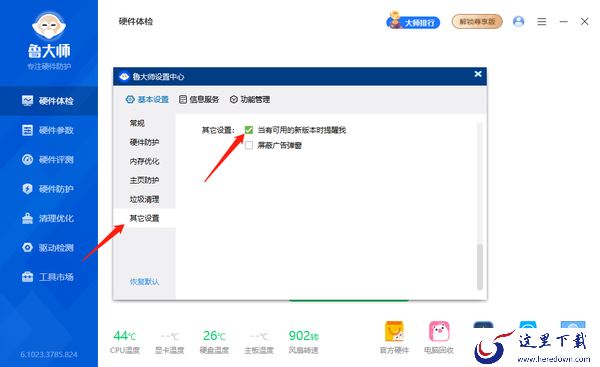
Task: Select 垃圾清理 settings category
Action: click(144, 199)
